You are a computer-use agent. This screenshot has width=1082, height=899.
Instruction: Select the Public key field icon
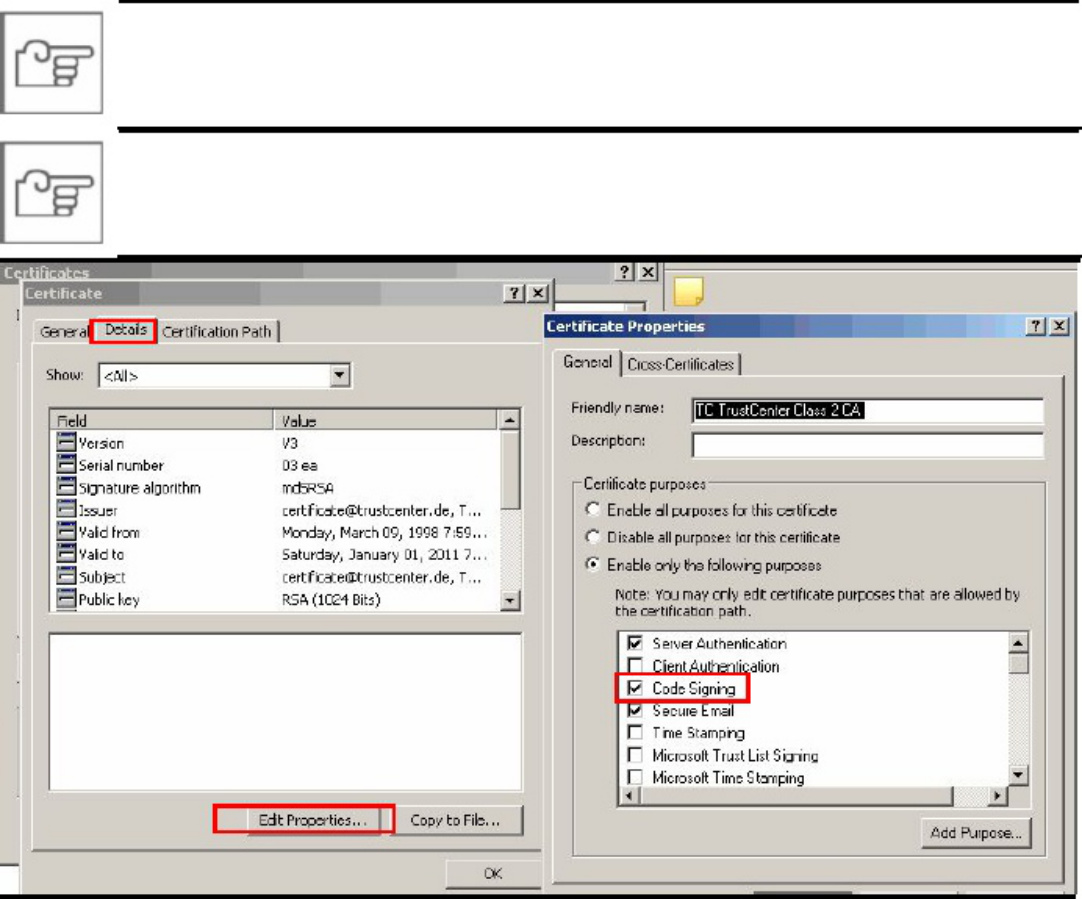tap(66, 599)
